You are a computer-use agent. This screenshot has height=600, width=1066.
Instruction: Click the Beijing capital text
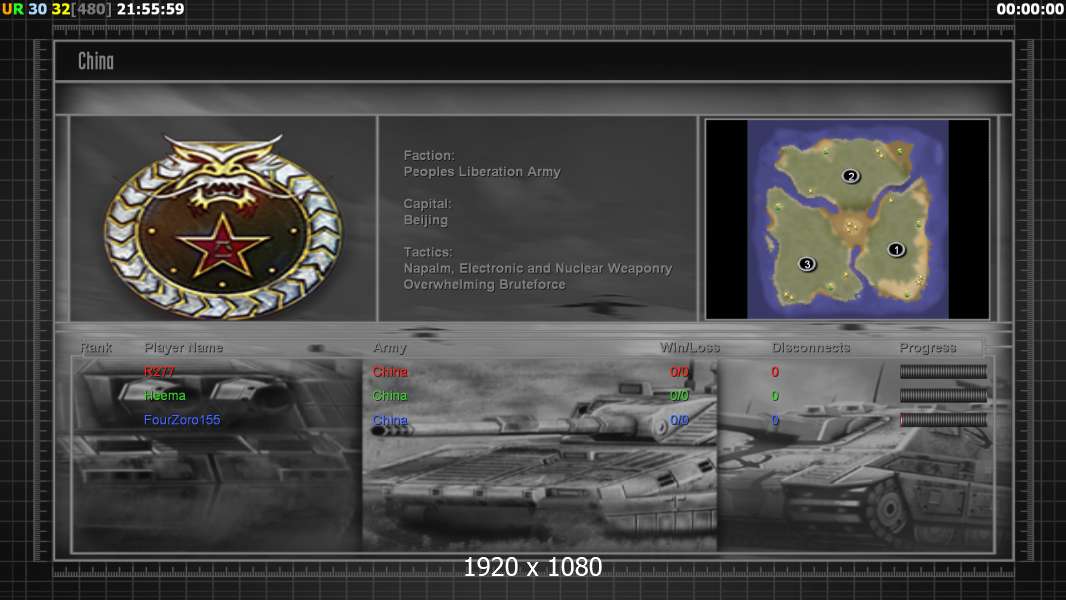pyautogui.click(x=426, y=220)
